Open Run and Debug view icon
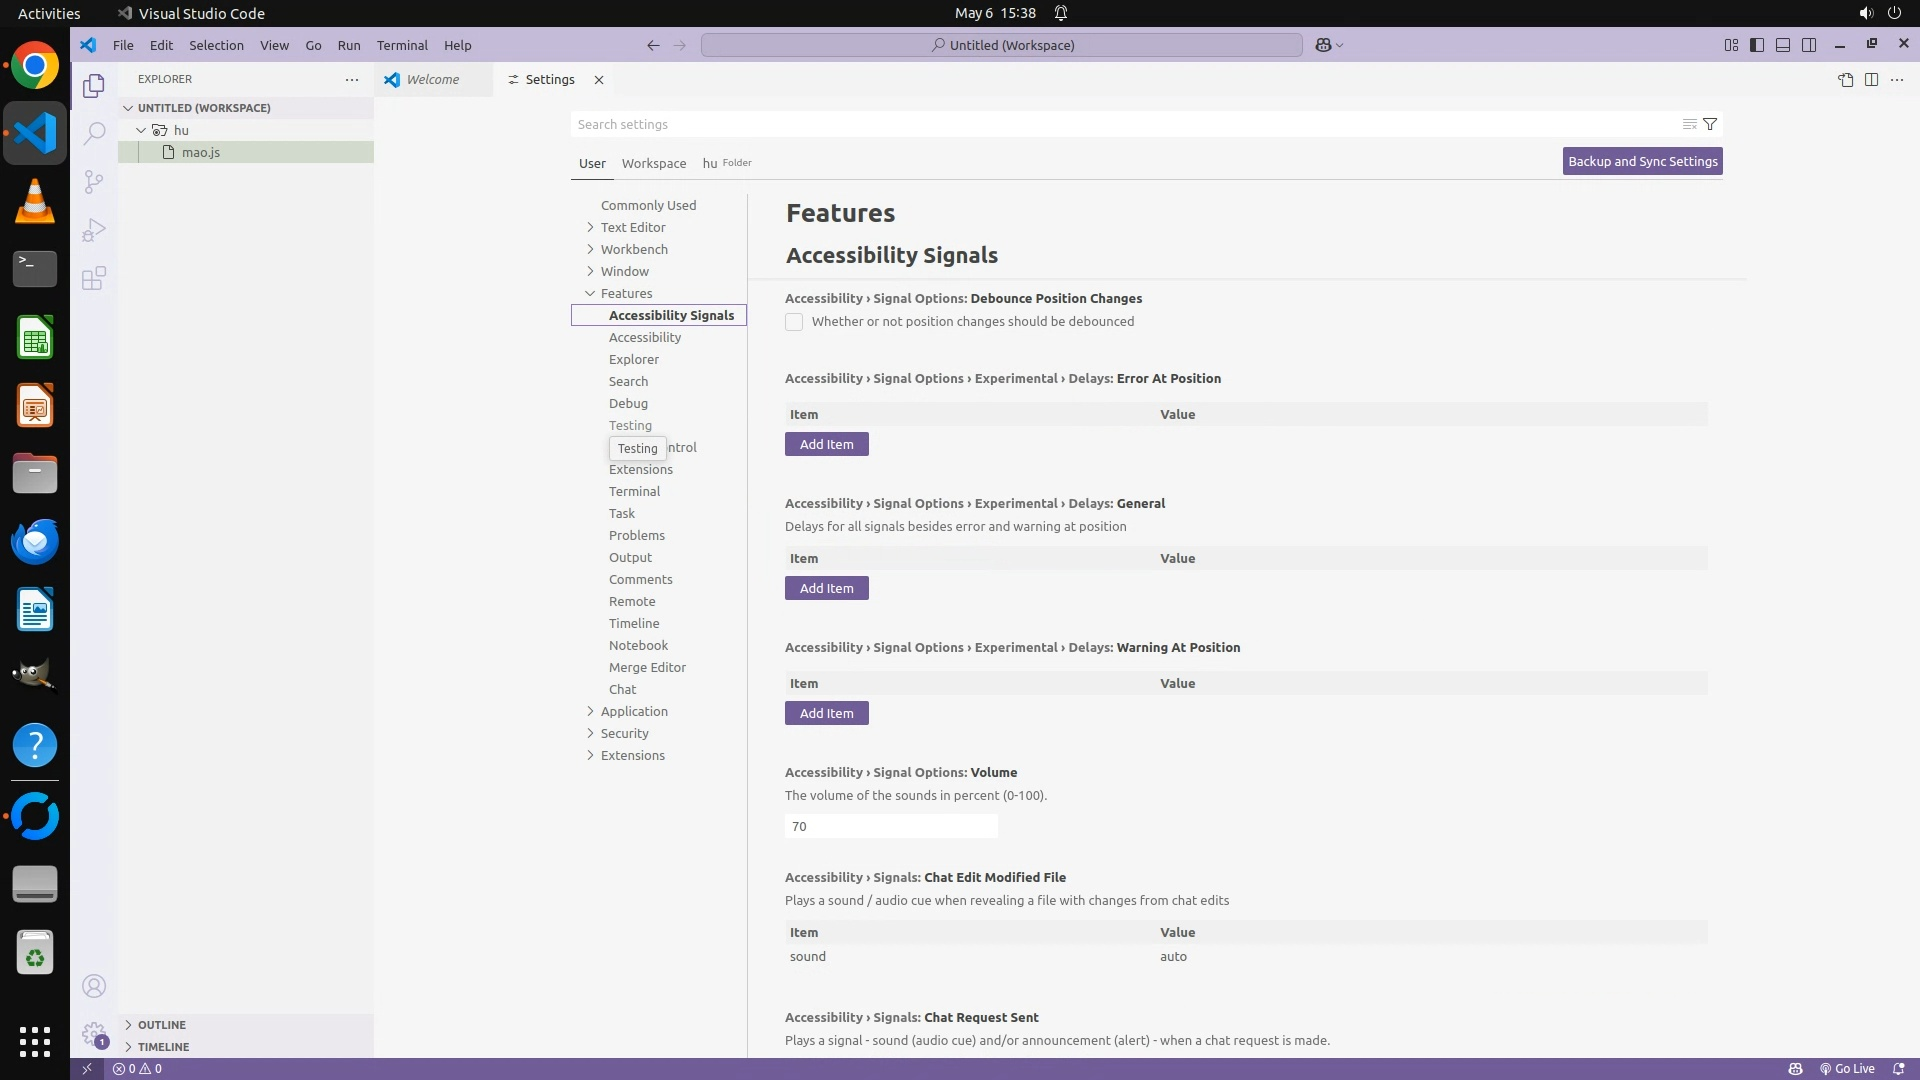1920x1080 pixels. 94,231
